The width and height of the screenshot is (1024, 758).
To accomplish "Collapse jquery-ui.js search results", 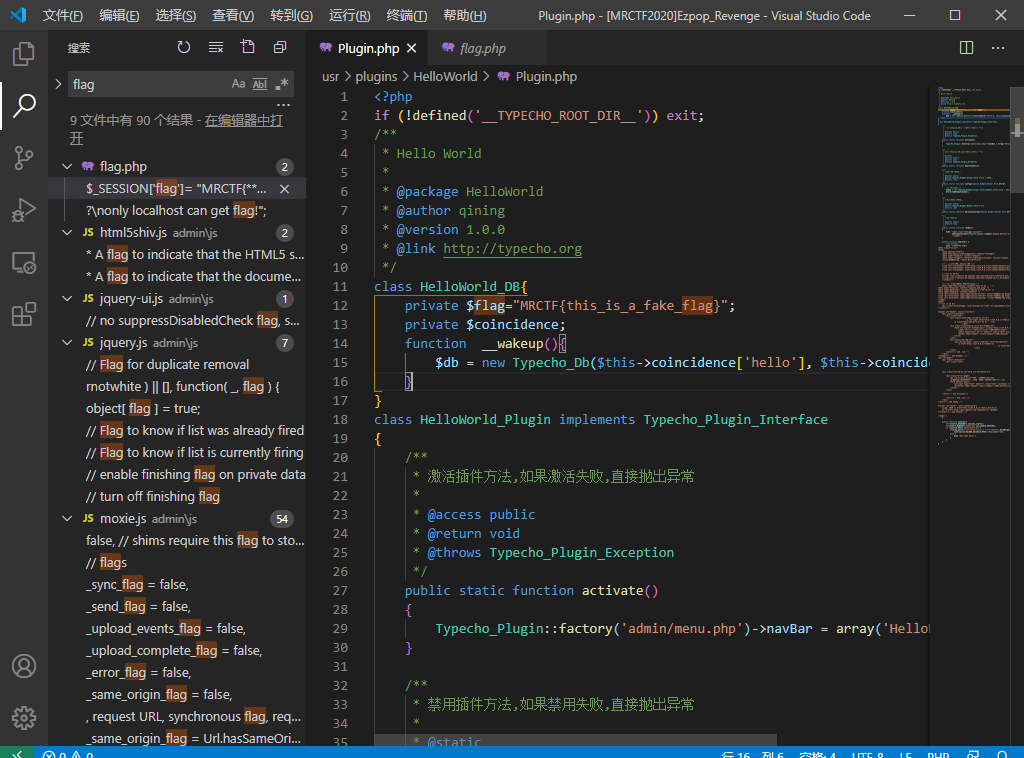I will (67, 298).
